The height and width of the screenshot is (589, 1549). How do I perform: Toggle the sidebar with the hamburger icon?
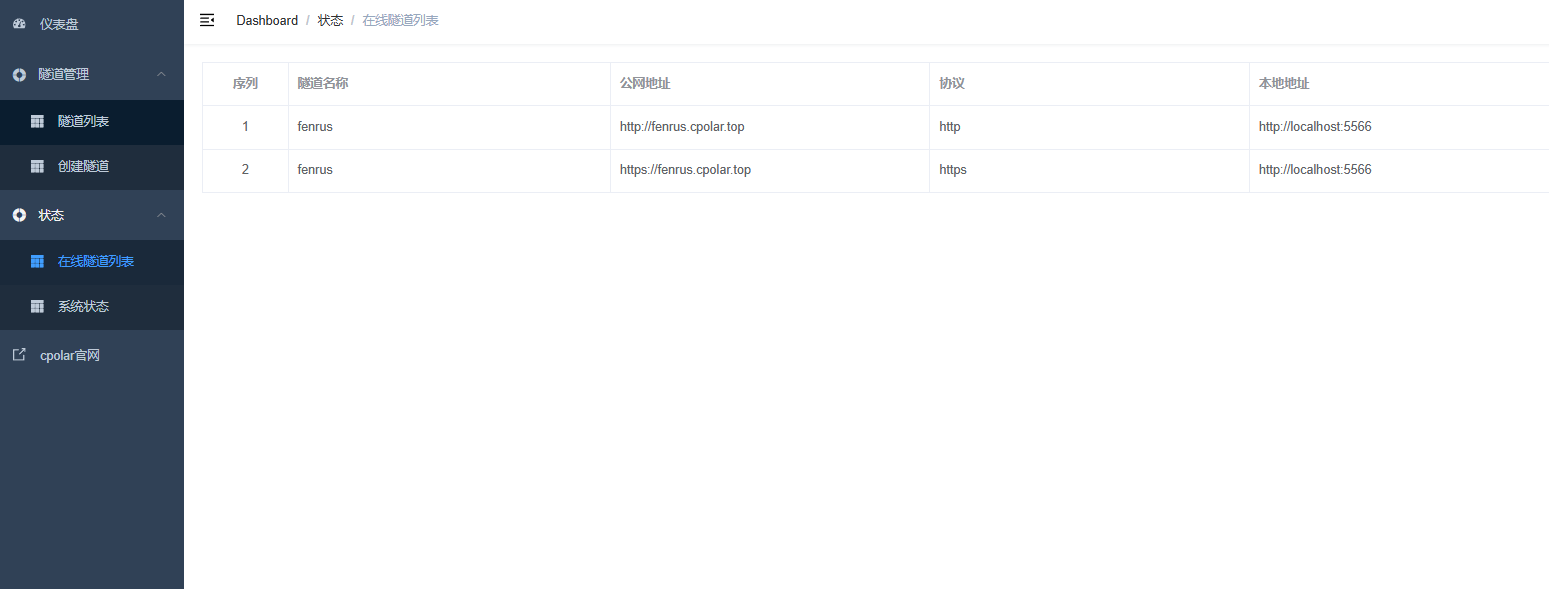207,20
